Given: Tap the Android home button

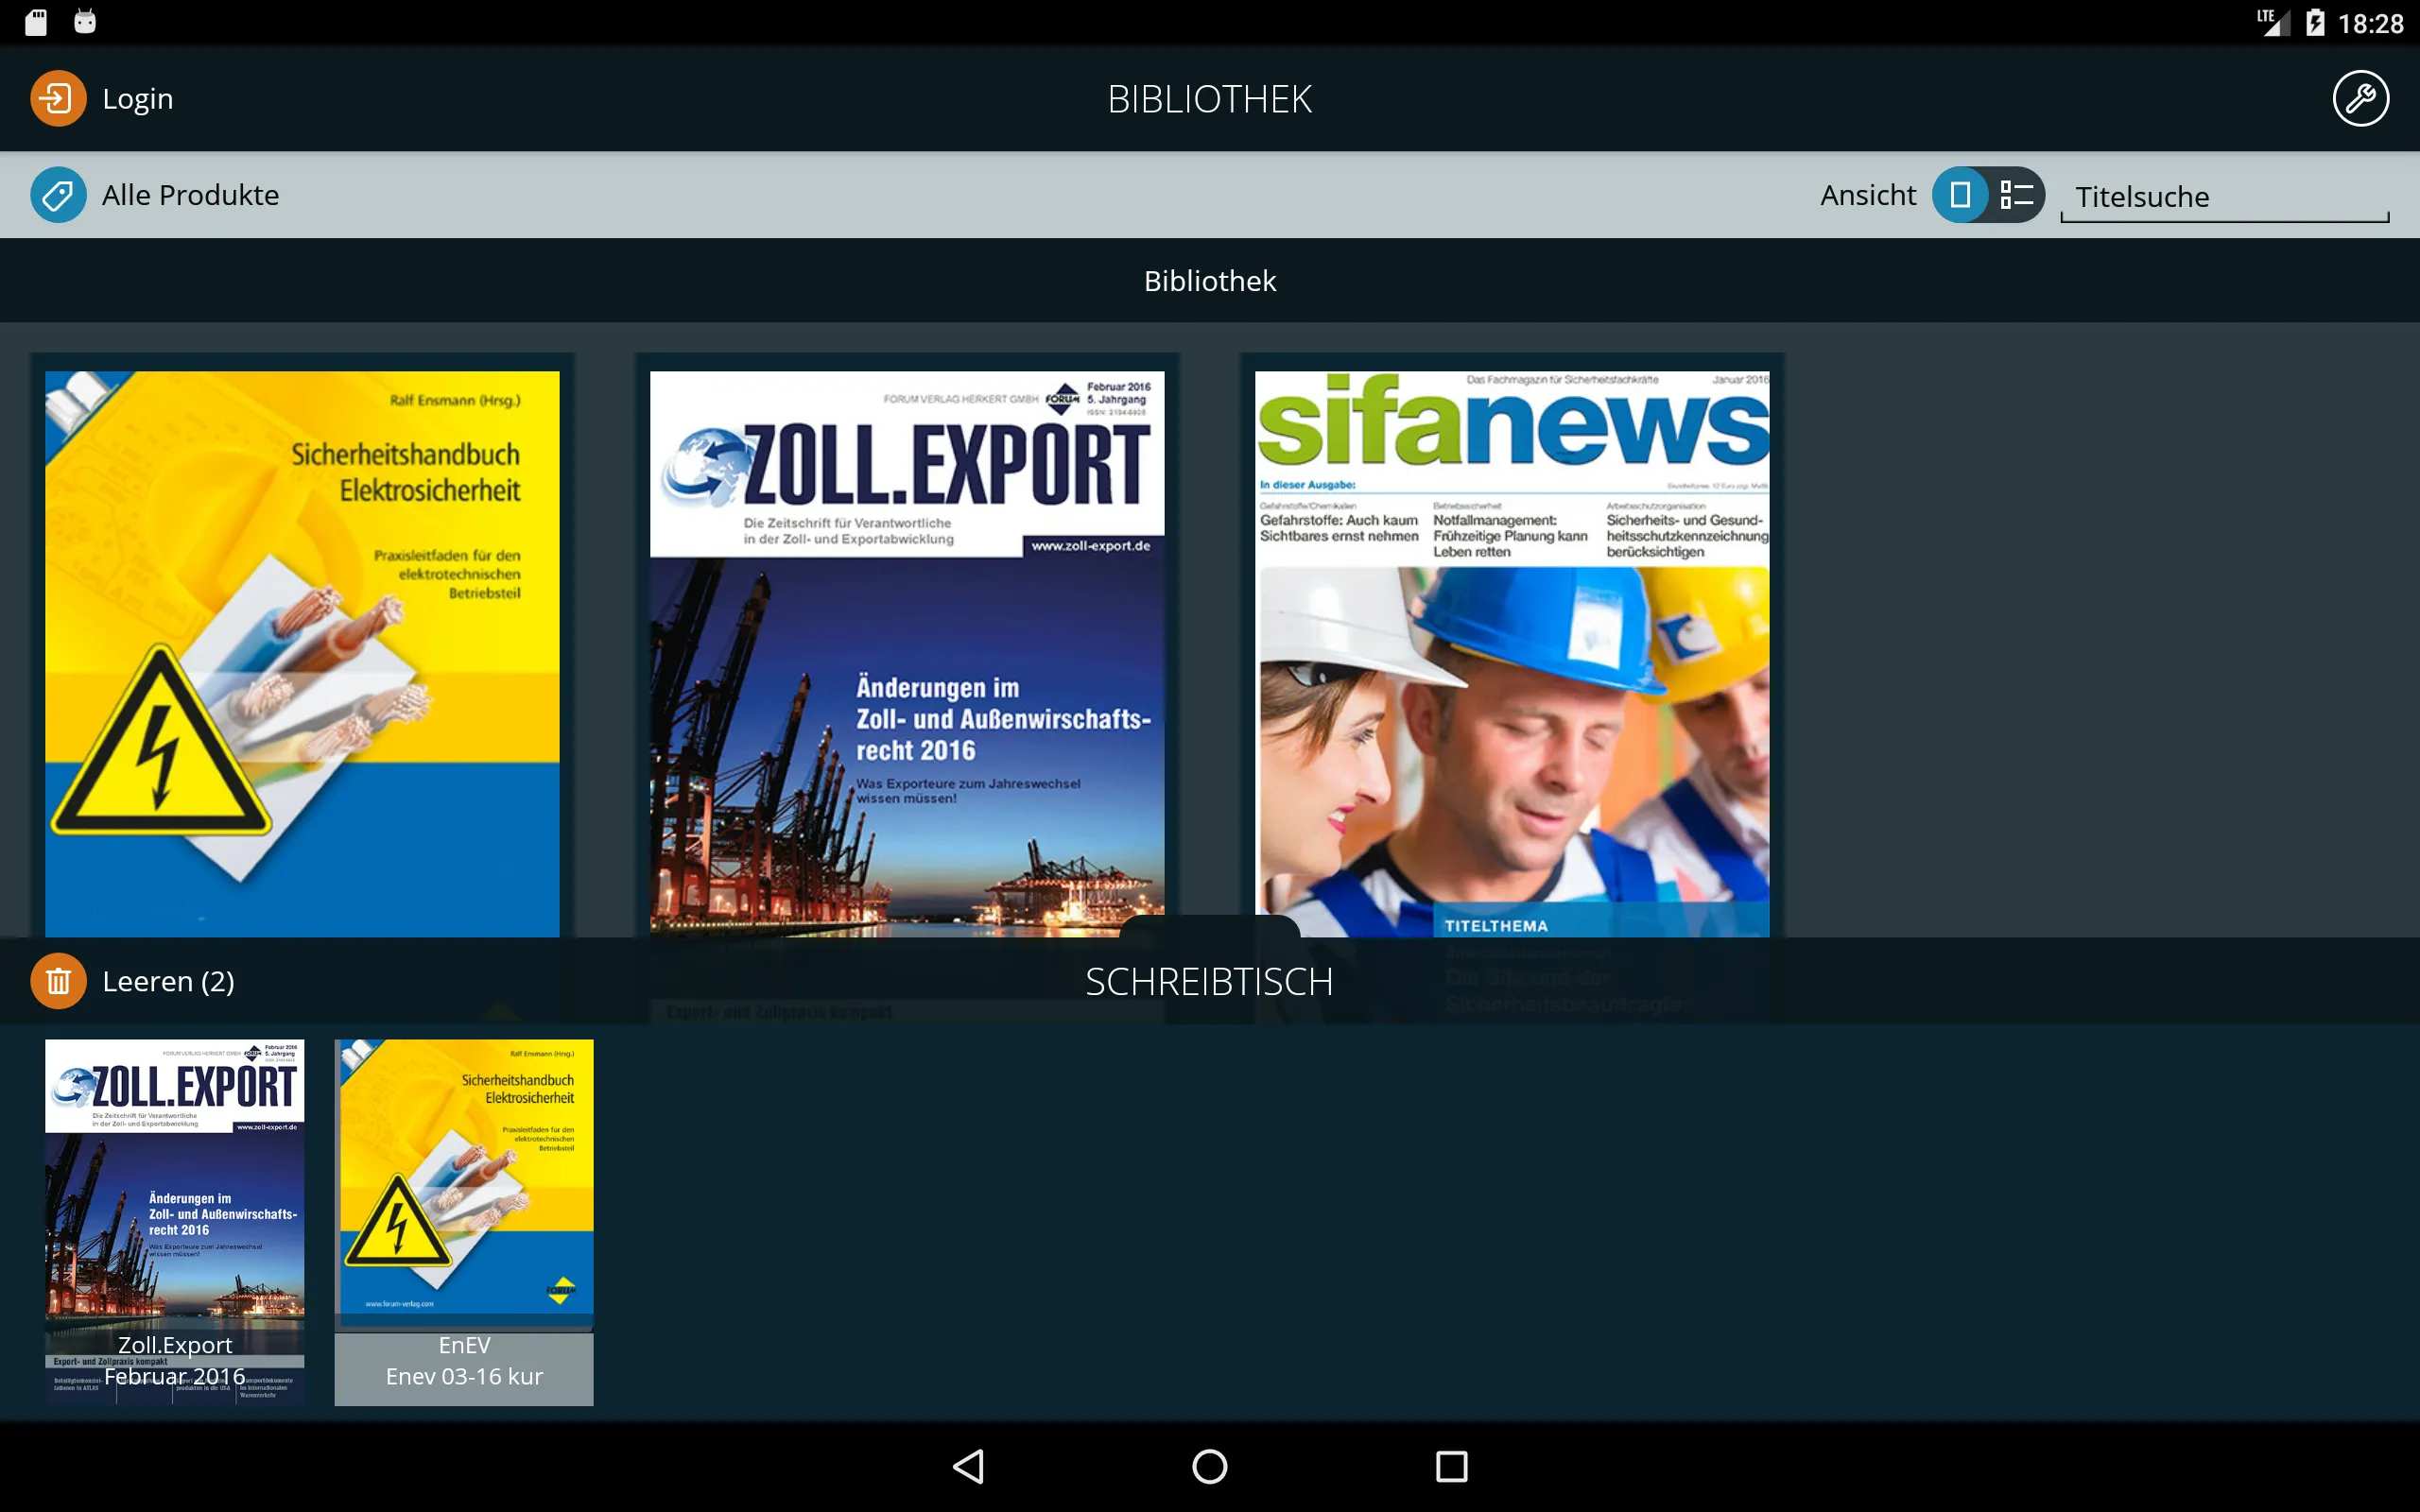Looking at the screenshot, I should 1210,1466.
